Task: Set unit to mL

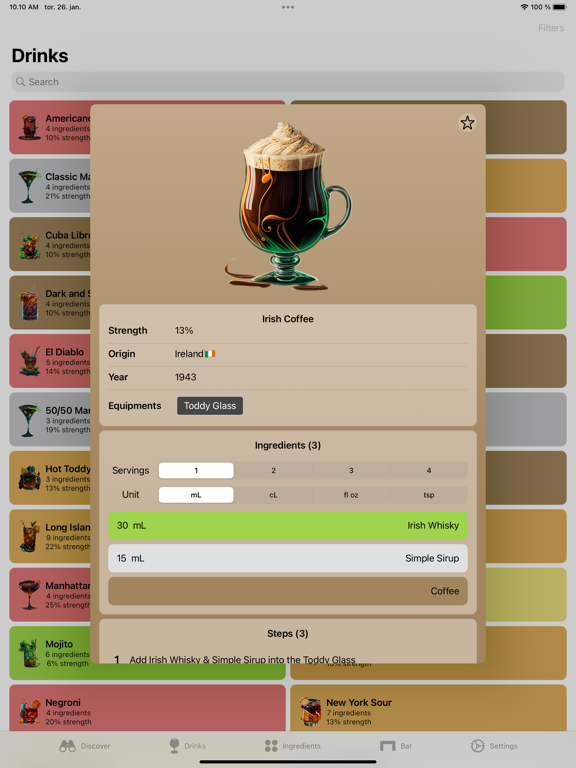Action: [196, 495]
